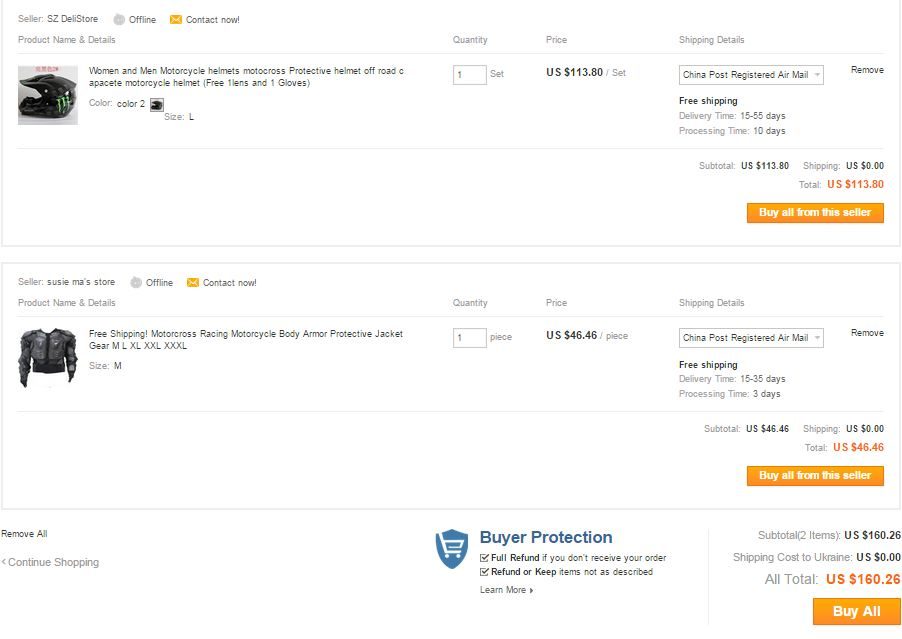Expand shipping method dropdown for the armor jacket
Viewport: 902px width, 639px height.
751,338
